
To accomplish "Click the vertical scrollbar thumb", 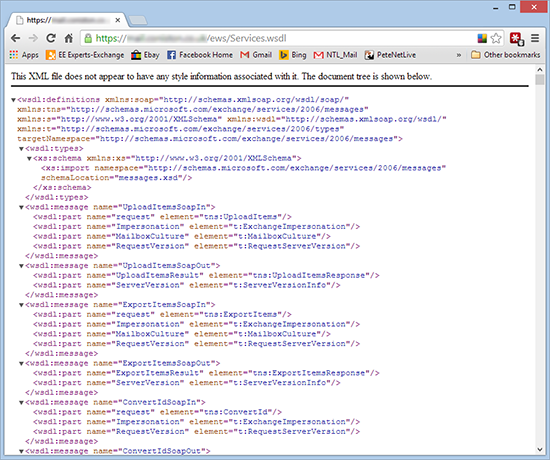I will 540,80.
